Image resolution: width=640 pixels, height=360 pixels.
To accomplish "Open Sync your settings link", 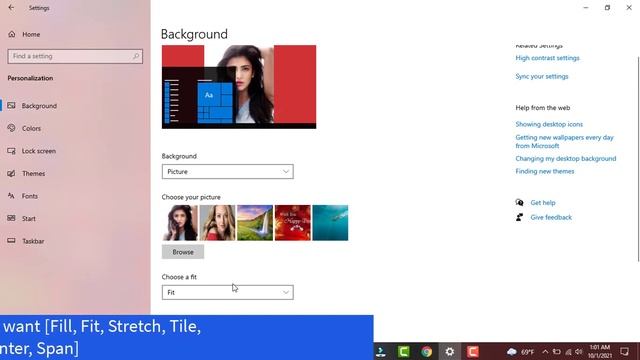I will pyautogui.click(x=542, y=76).
